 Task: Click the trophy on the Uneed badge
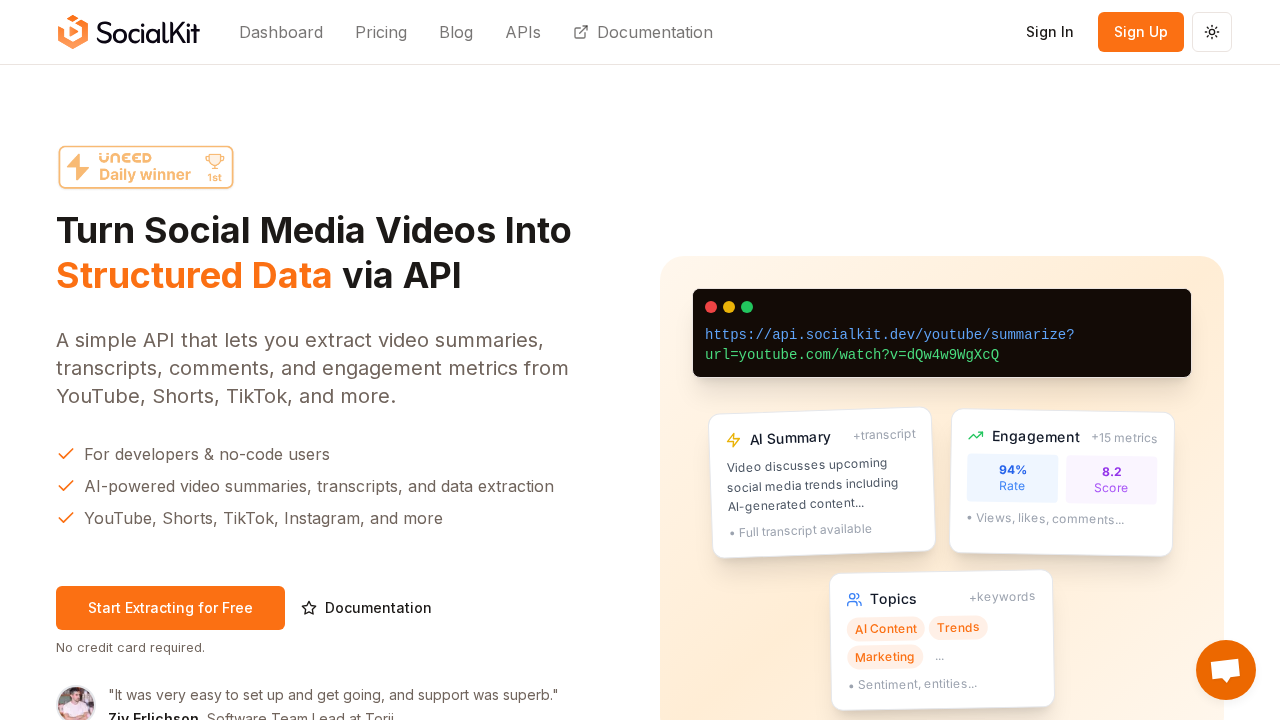[214, 160]
